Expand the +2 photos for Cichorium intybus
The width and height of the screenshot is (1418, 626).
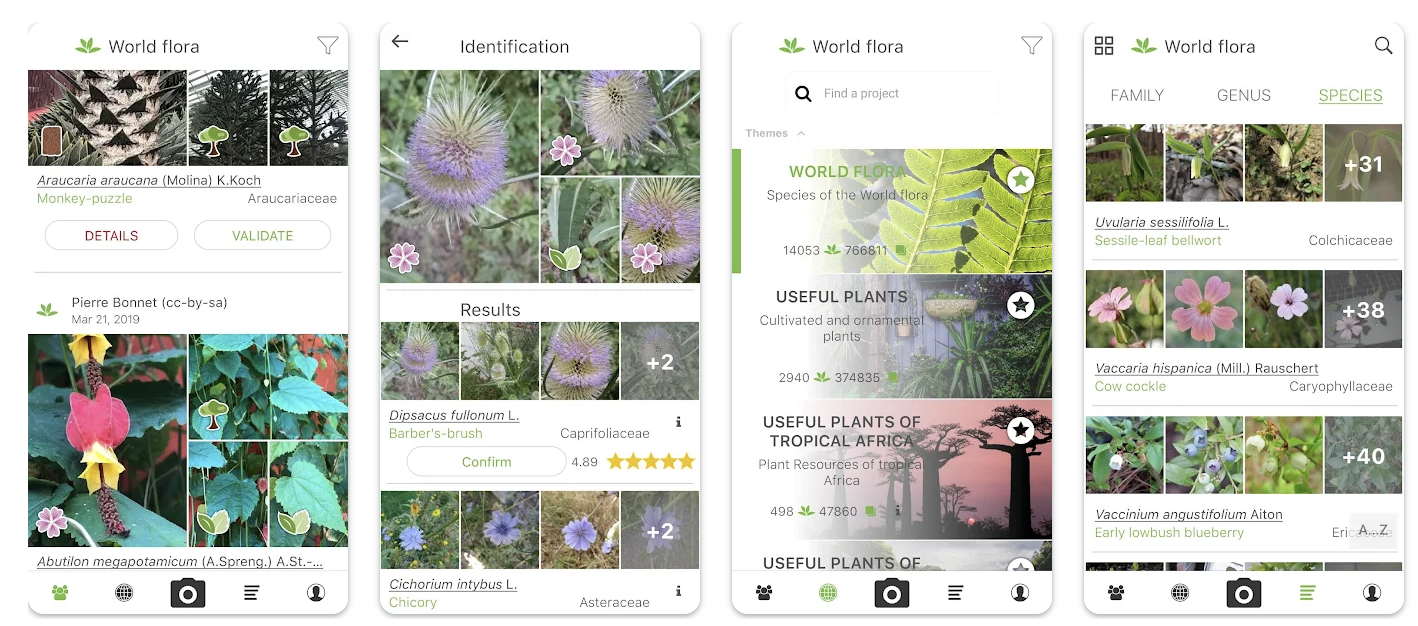(x=660, y=530)
